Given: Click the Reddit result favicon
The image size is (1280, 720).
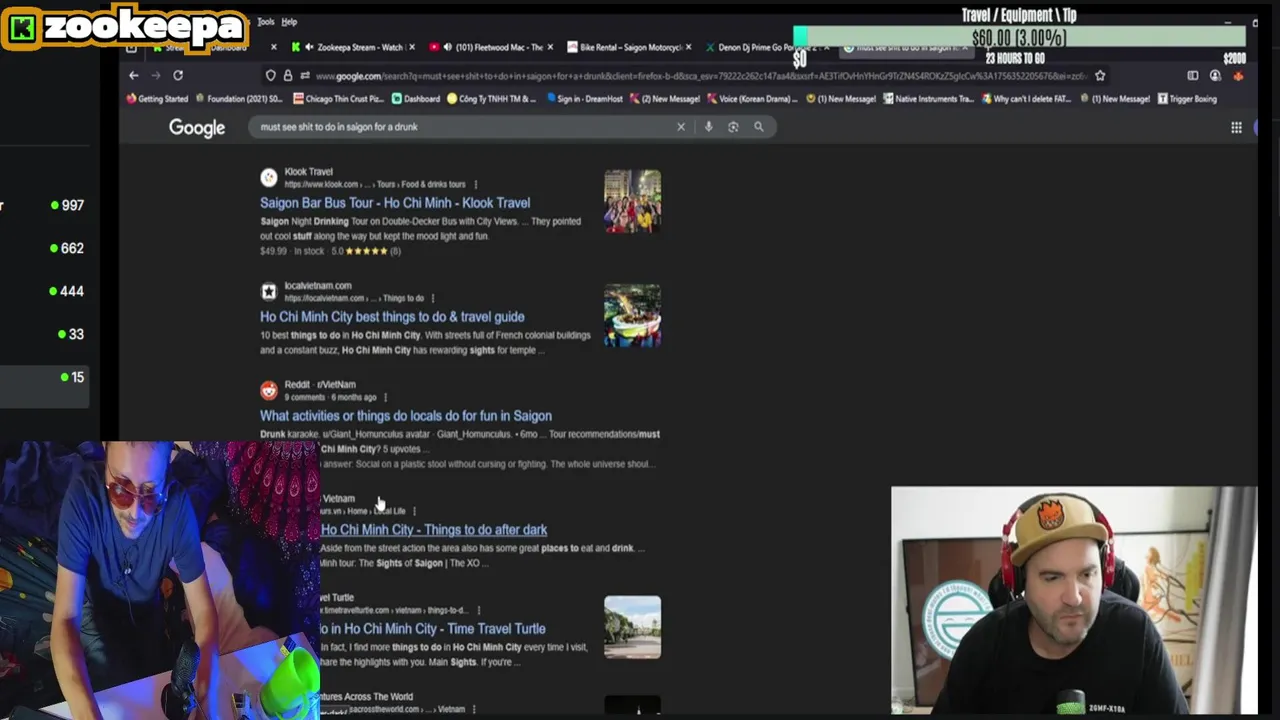Looking at the screenshot, I should (269, 390).
